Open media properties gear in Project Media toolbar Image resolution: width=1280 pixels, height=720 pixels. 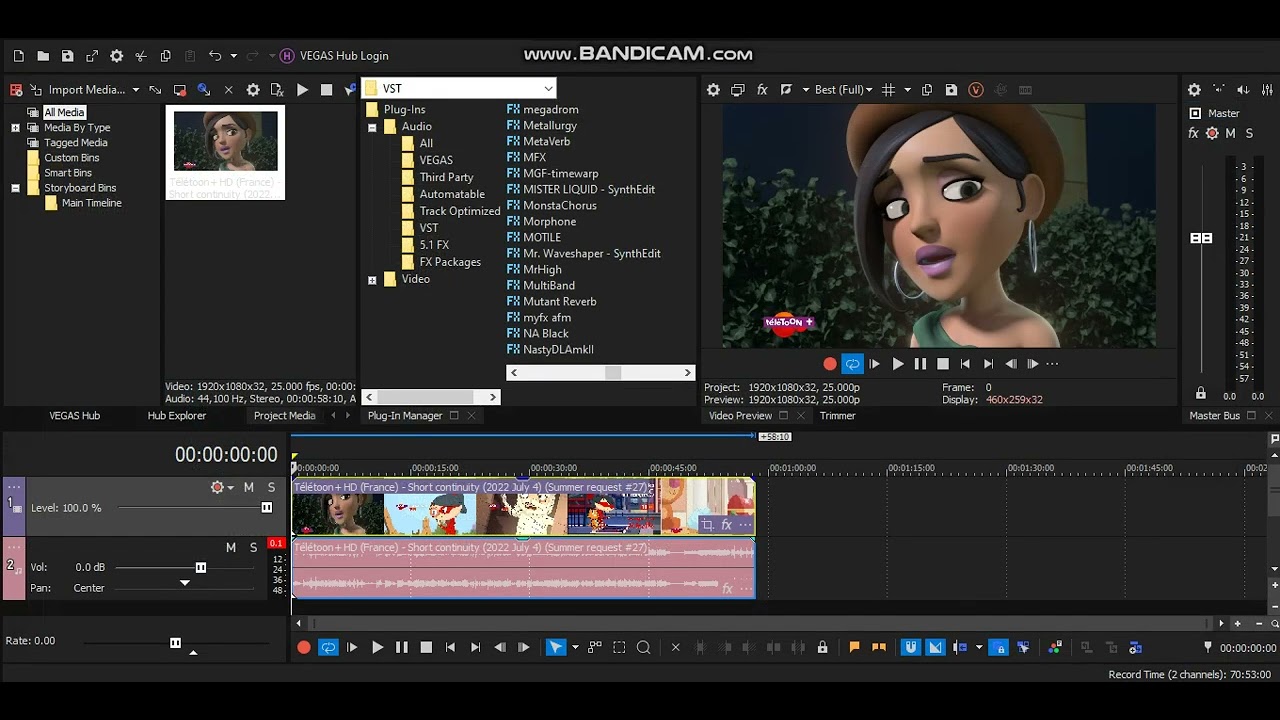point(253,90)
